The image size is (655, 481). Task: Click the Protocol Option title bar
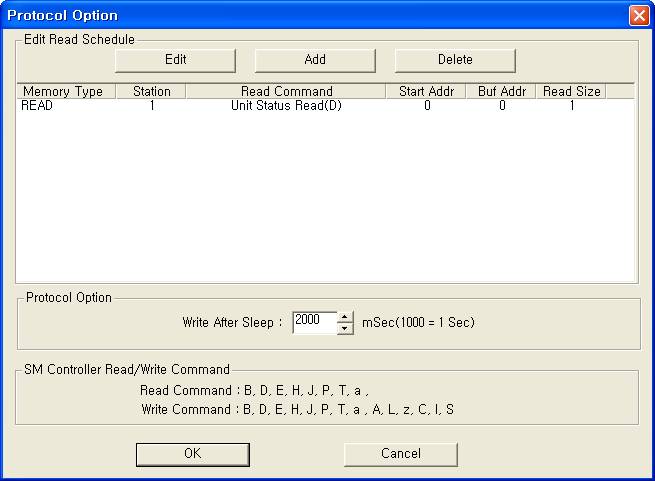tap(300, 15)
